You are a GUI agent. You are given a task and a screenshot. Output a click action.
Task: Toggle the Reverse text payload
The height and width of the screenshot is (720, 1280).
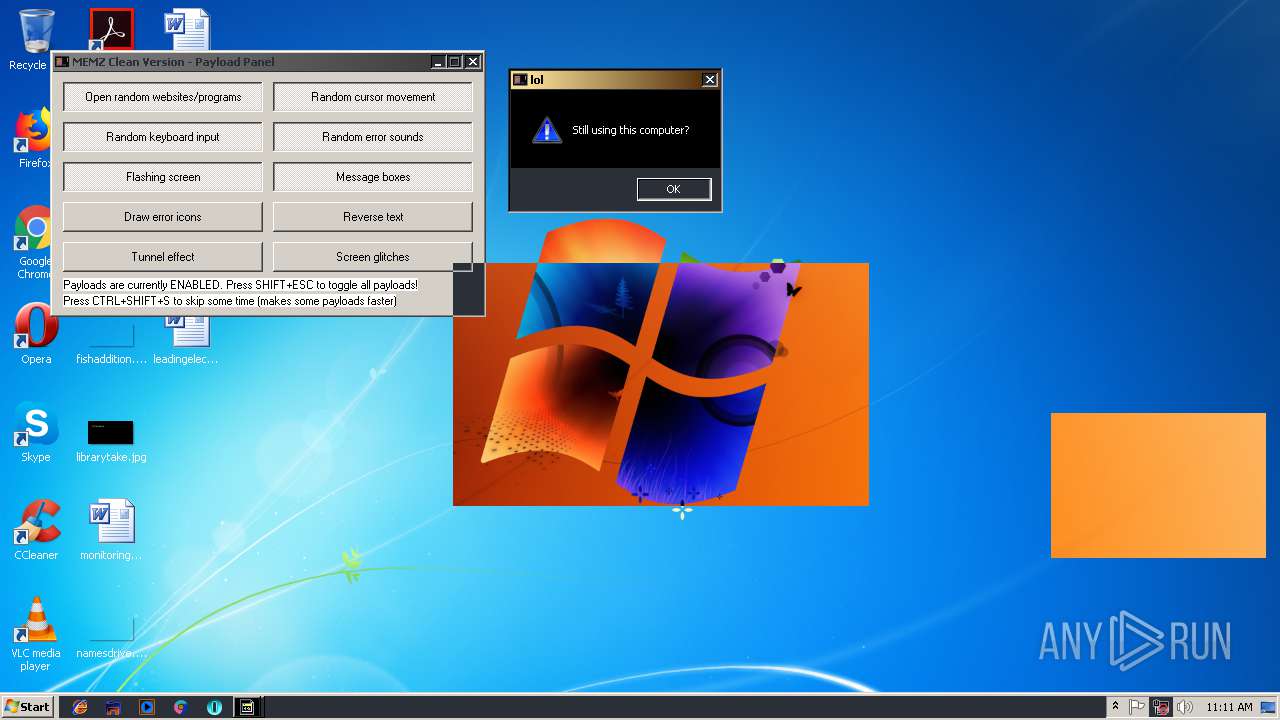click(x=373, y=217)
